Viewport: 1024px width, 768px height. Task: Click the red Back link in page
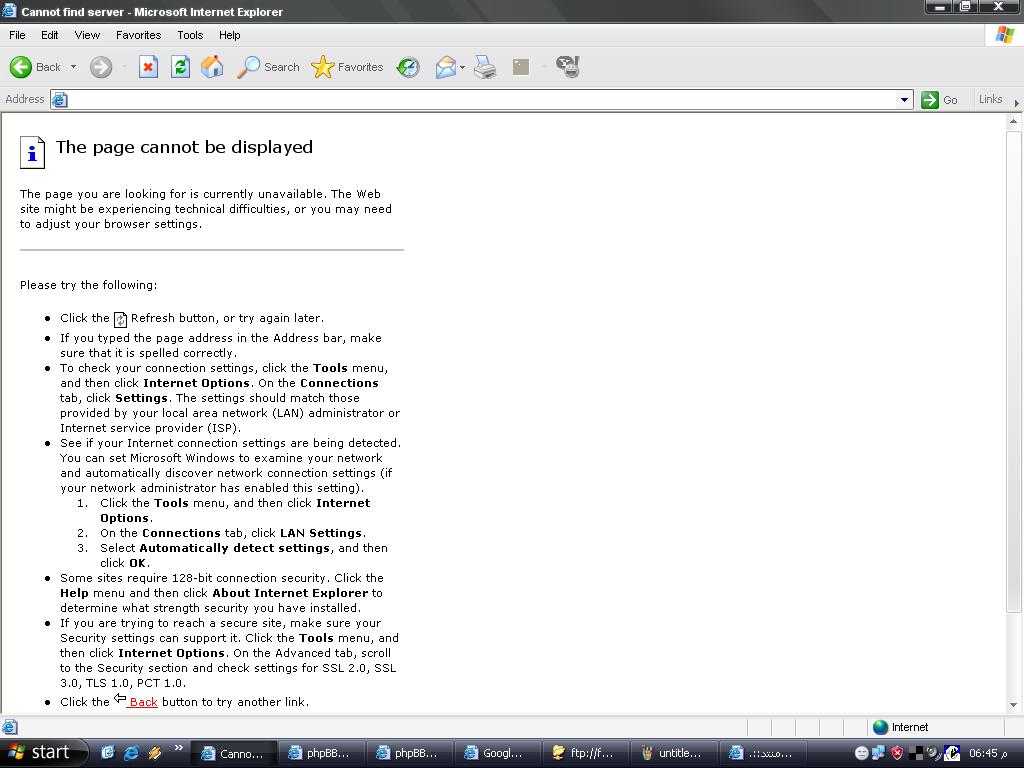(143, 702)
